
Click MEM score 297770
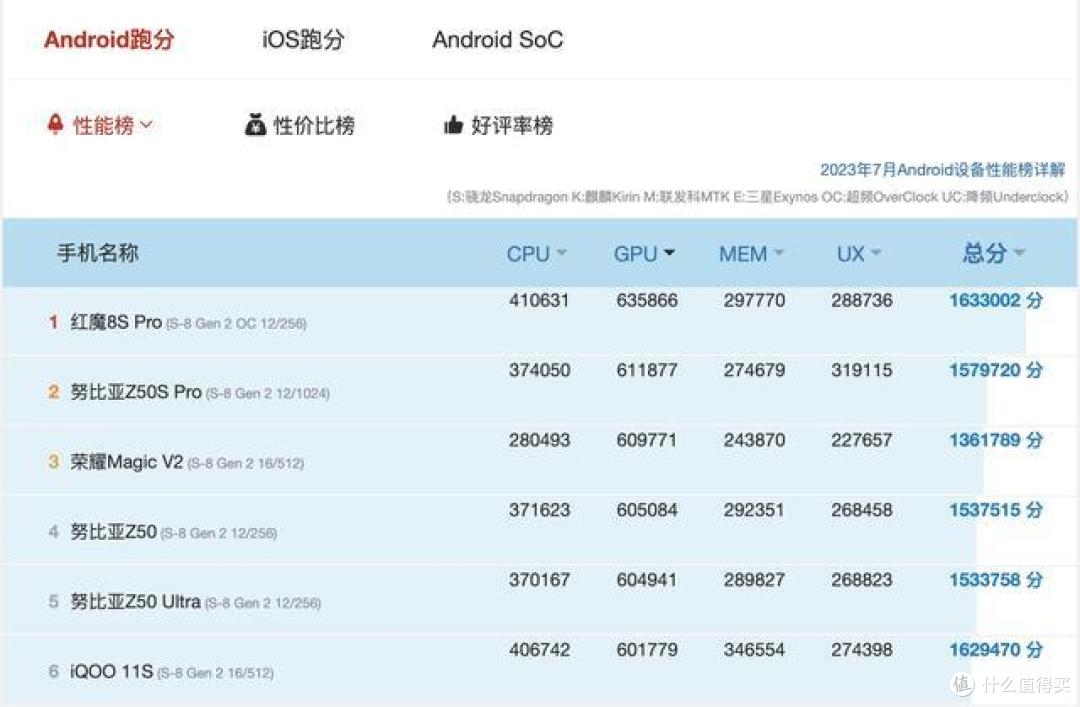click(x=754, y=300)
